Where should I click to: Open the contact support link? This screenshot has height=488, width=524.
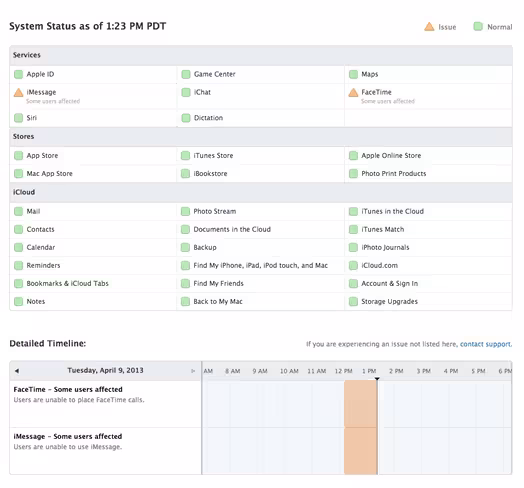click(x=486, y=344)
